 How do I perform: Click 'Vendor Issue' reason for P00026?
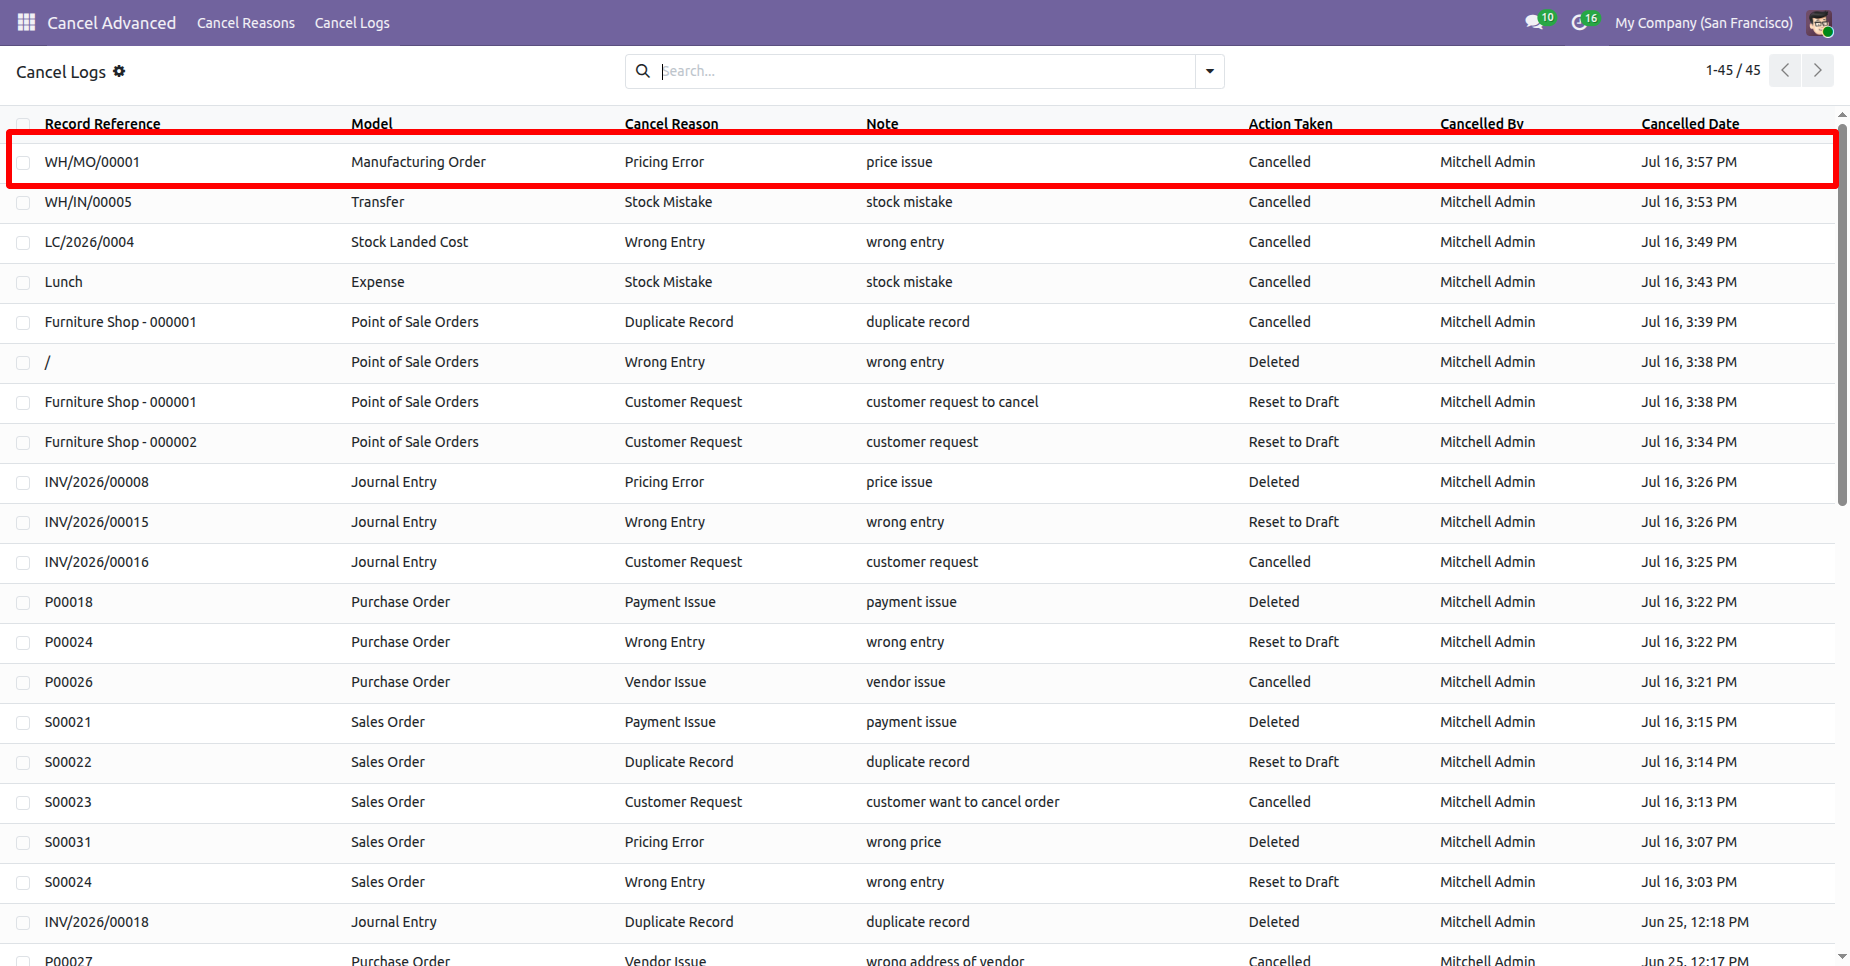pos(665,682)
